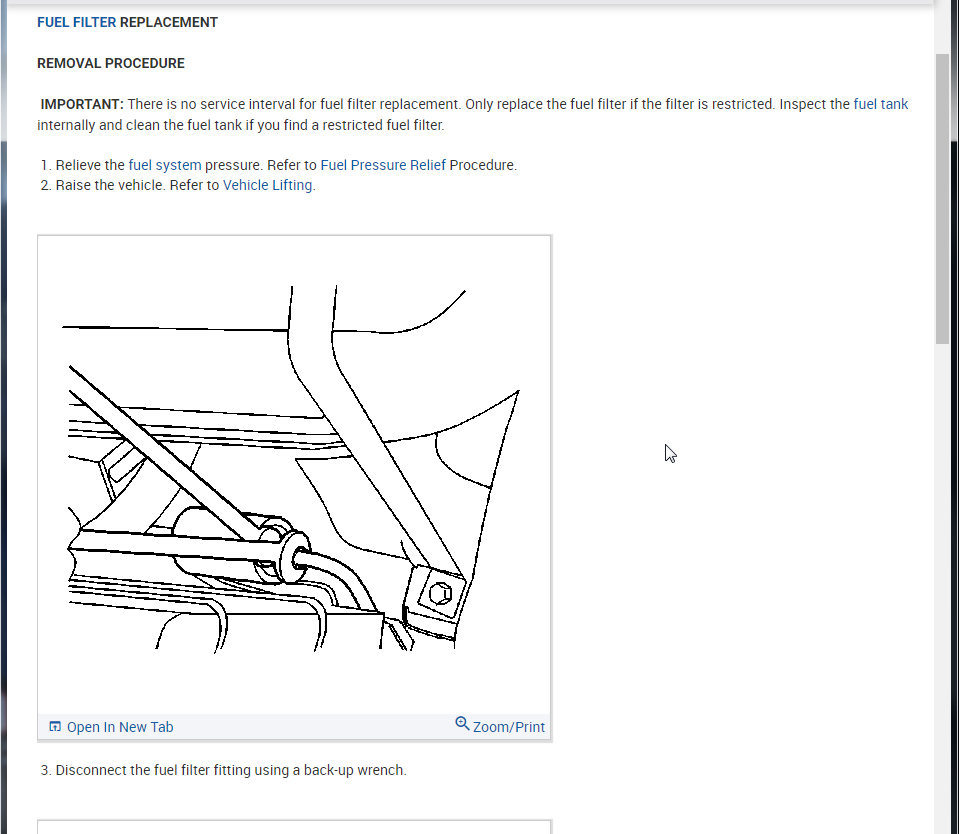Screen dimensions: 959x834
Task: Open the FUEL FILTER heading link
Action: [x=76, y=23]
